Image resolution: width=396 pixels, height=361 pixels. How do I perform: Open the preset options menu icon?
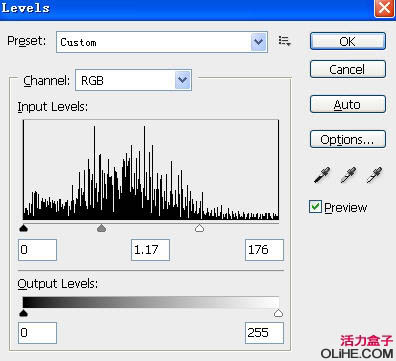click(x=284, y=41)
